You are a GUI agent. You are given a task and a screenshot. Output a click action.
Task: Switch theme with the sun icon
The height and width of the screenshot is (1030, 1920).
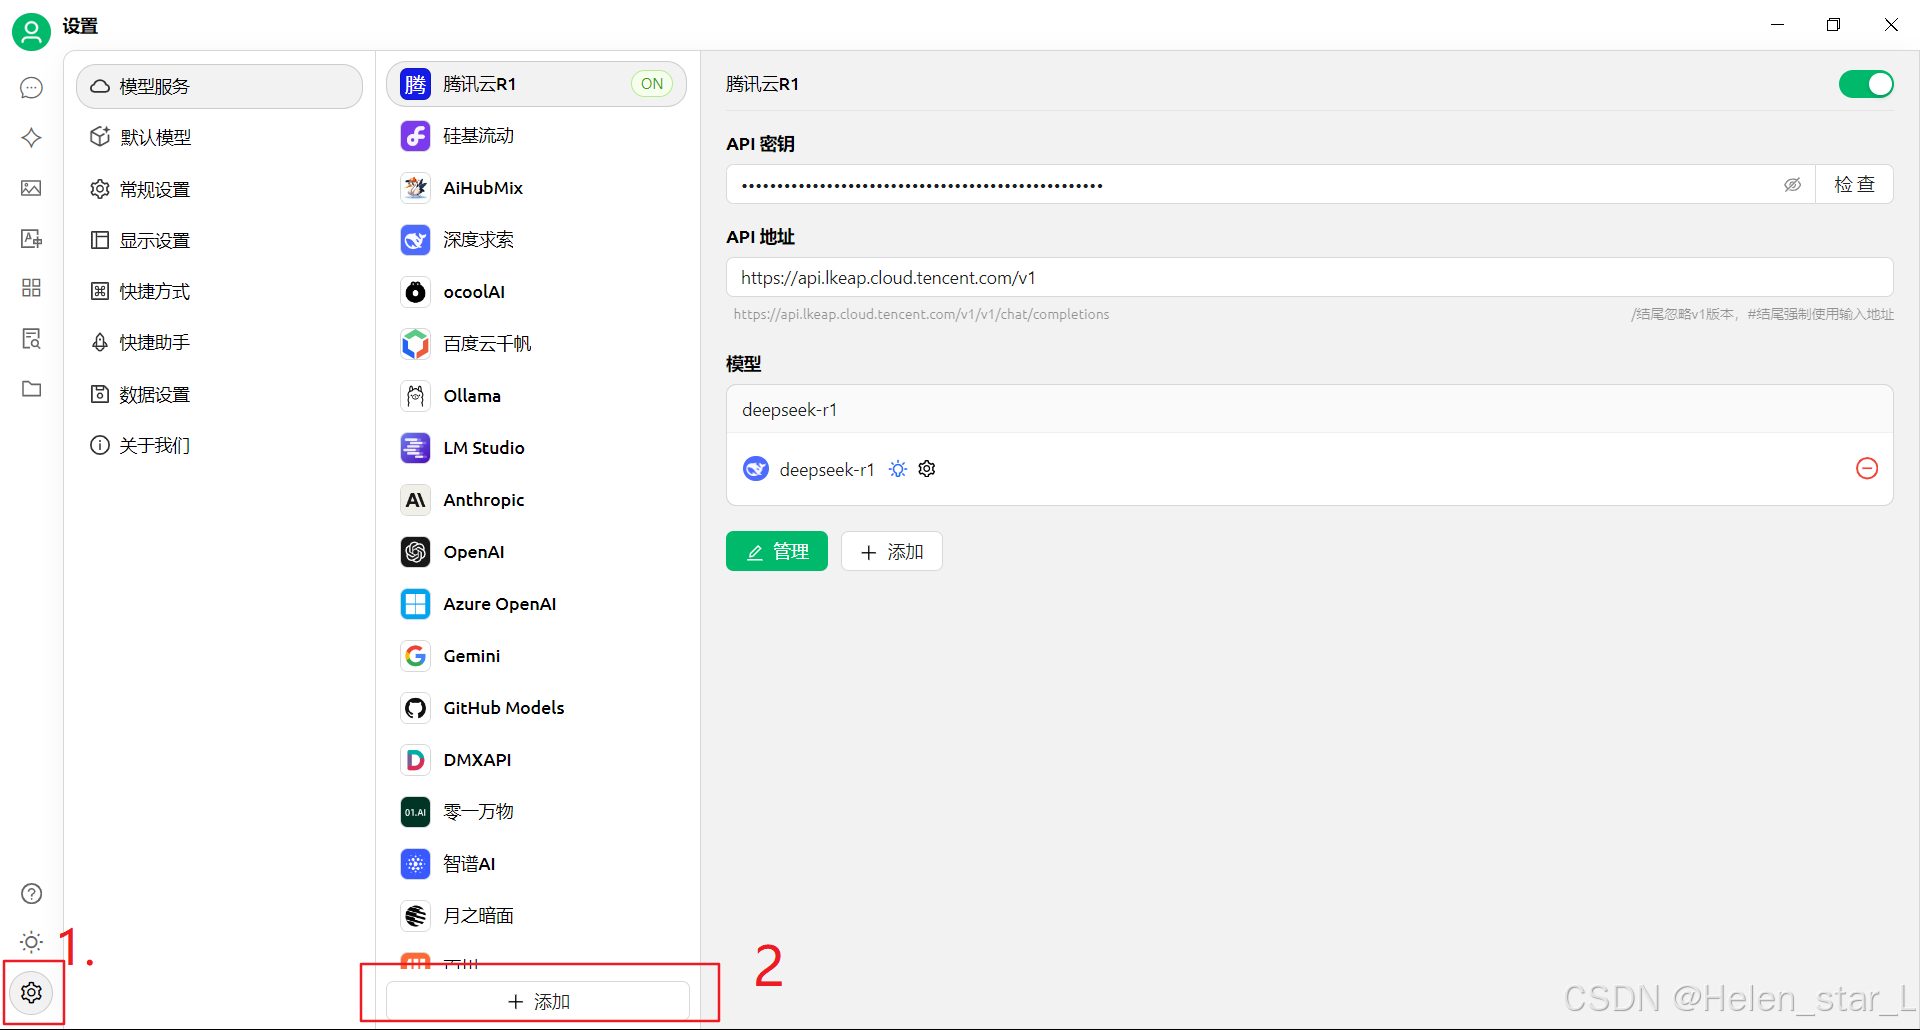[32, 942]
